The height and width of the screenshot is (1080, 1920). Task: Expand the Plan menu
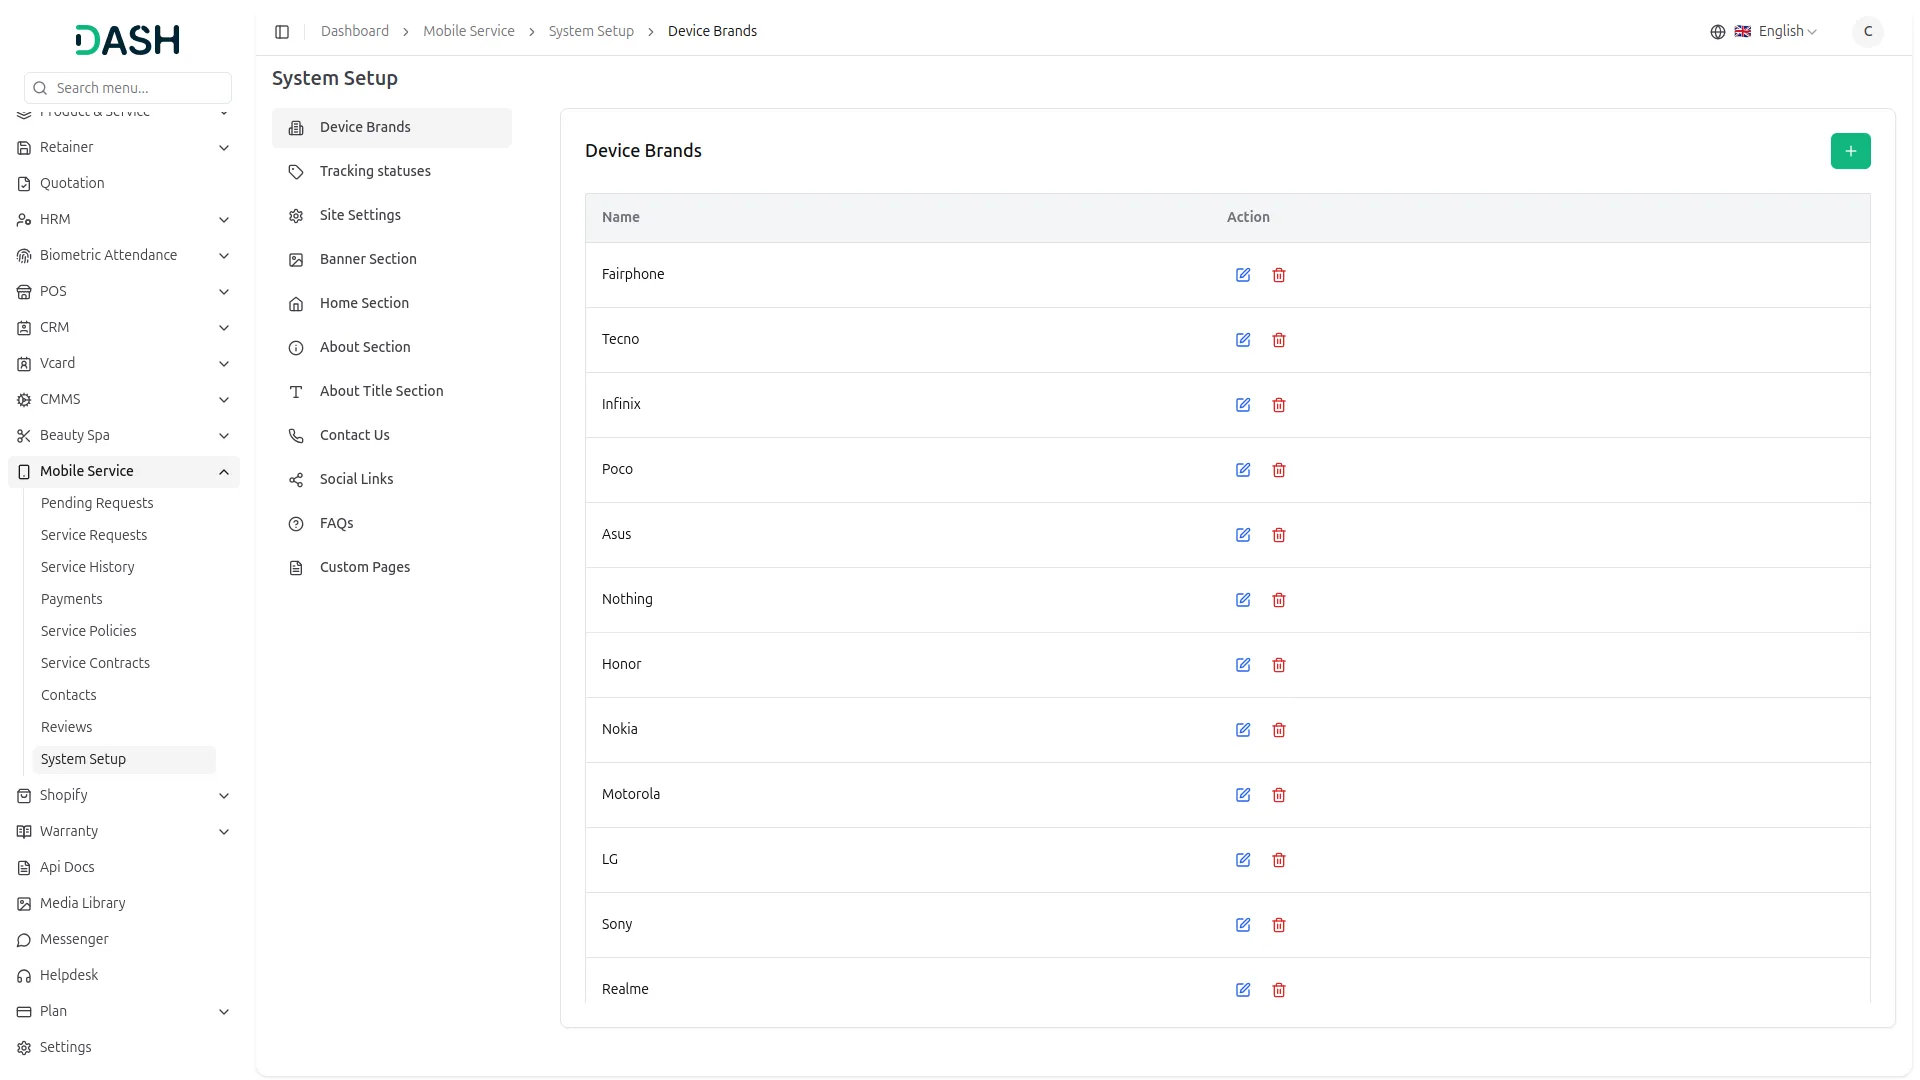(124, 1011)
